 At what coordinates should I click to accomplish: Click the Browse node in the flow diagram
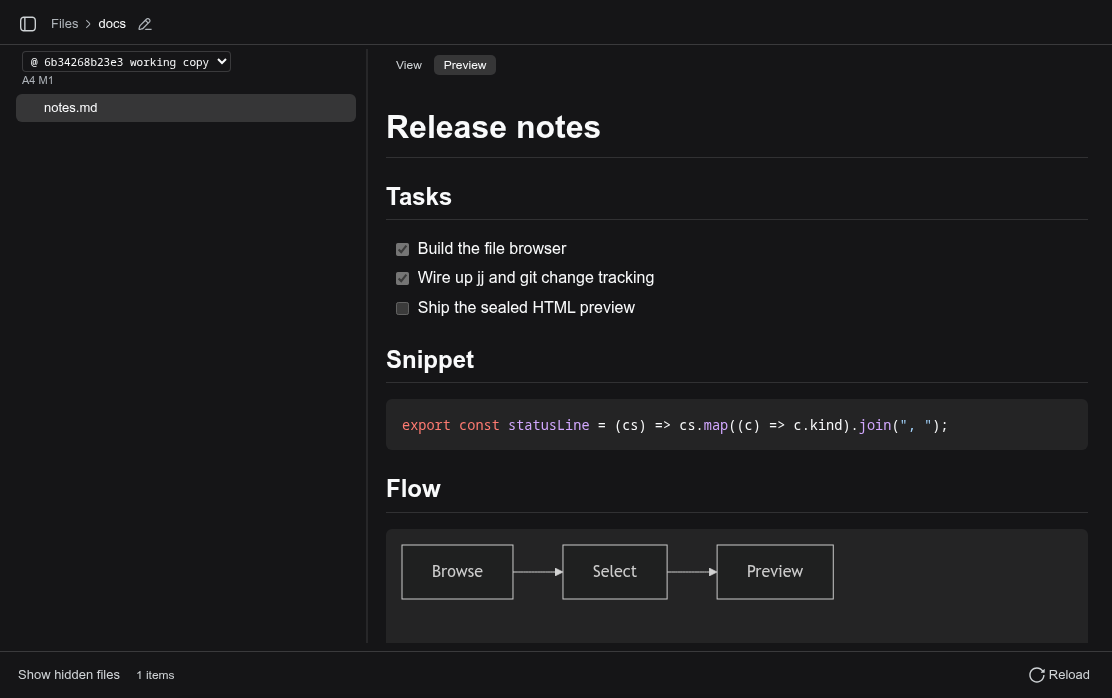457,572
